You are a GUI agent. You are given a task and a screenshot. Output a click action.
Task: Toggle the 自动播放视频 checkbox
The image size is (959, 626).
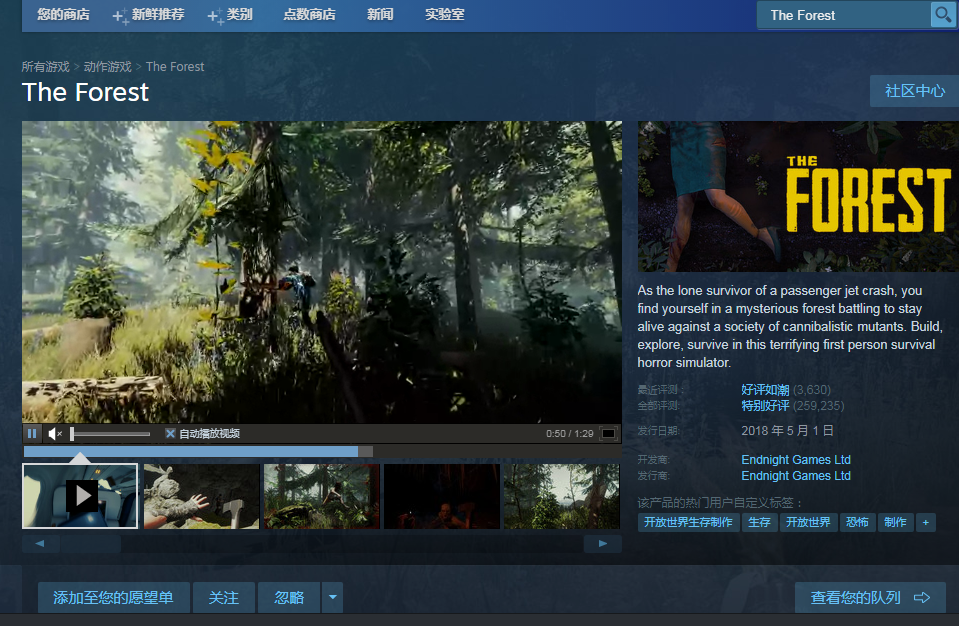(171, 433)
